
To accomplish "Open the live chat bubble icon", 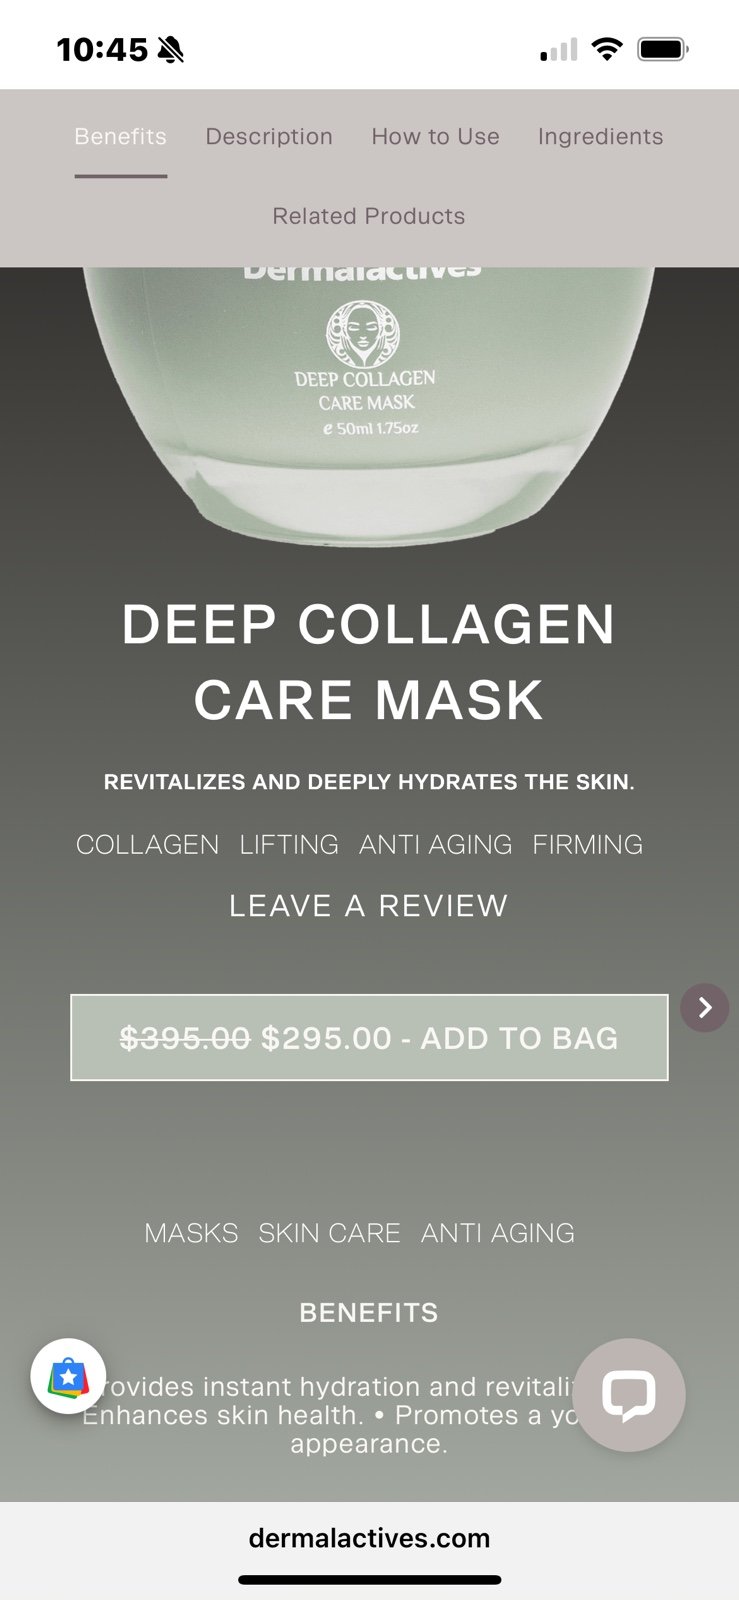I will (x=629, y=1395).
